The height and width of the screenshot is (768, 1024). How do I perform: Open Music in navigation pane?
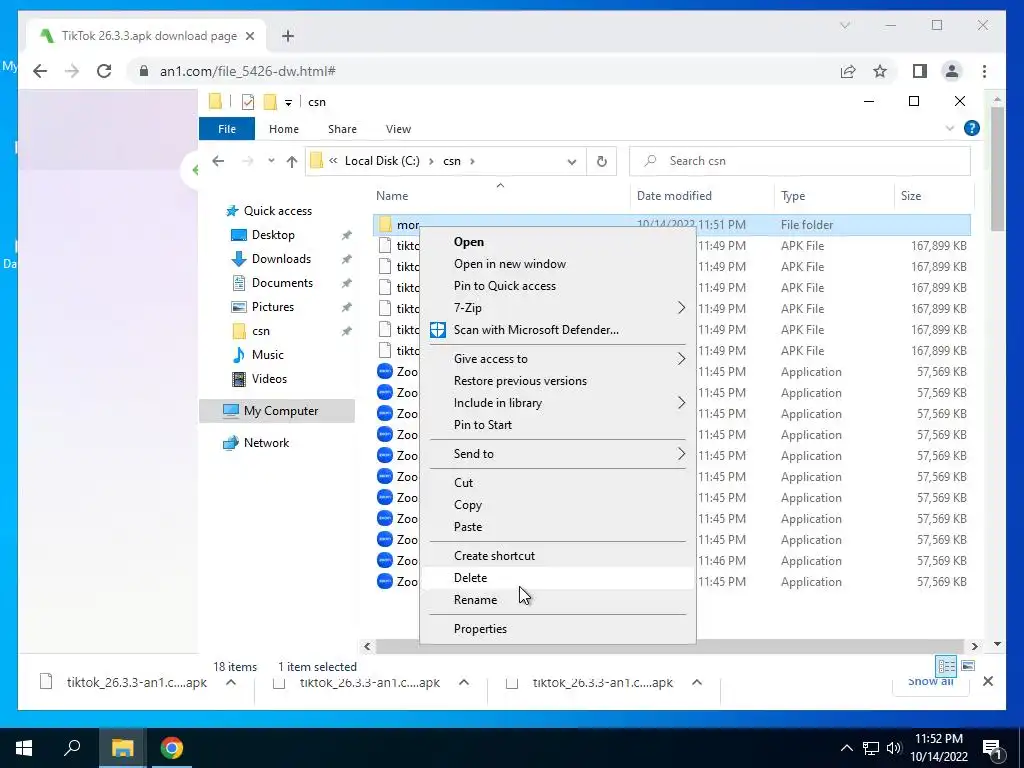click(267, 355)
